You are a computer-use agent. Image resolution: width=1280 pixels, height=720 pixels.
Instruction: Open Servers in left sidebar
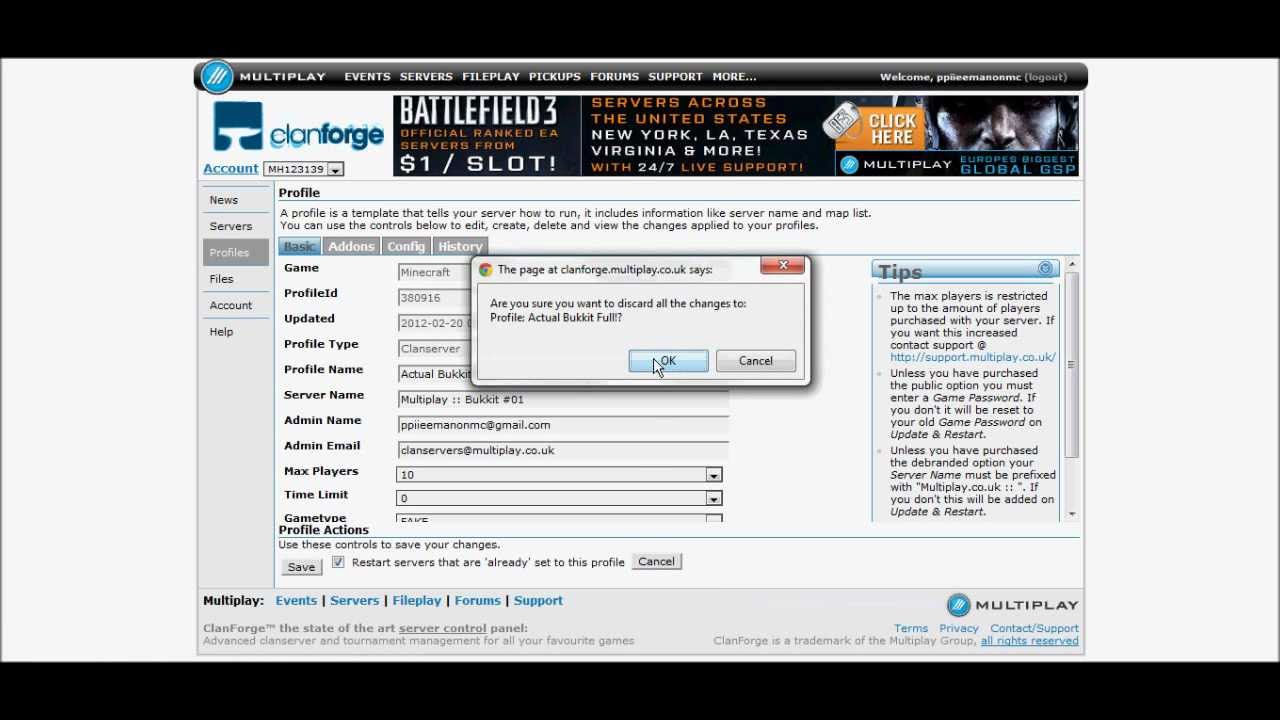pyautogui.click(x=231, y=226)
